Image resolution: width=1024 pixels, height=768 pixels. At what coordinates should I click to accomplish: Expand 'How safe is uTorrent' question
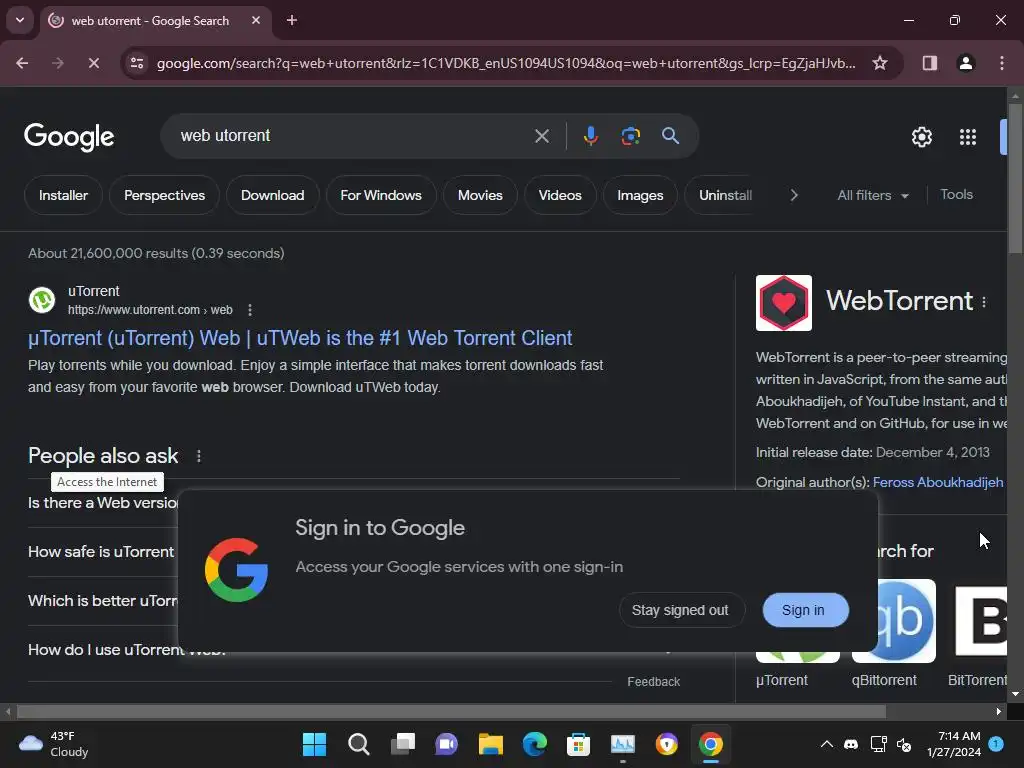click(101, 552)
